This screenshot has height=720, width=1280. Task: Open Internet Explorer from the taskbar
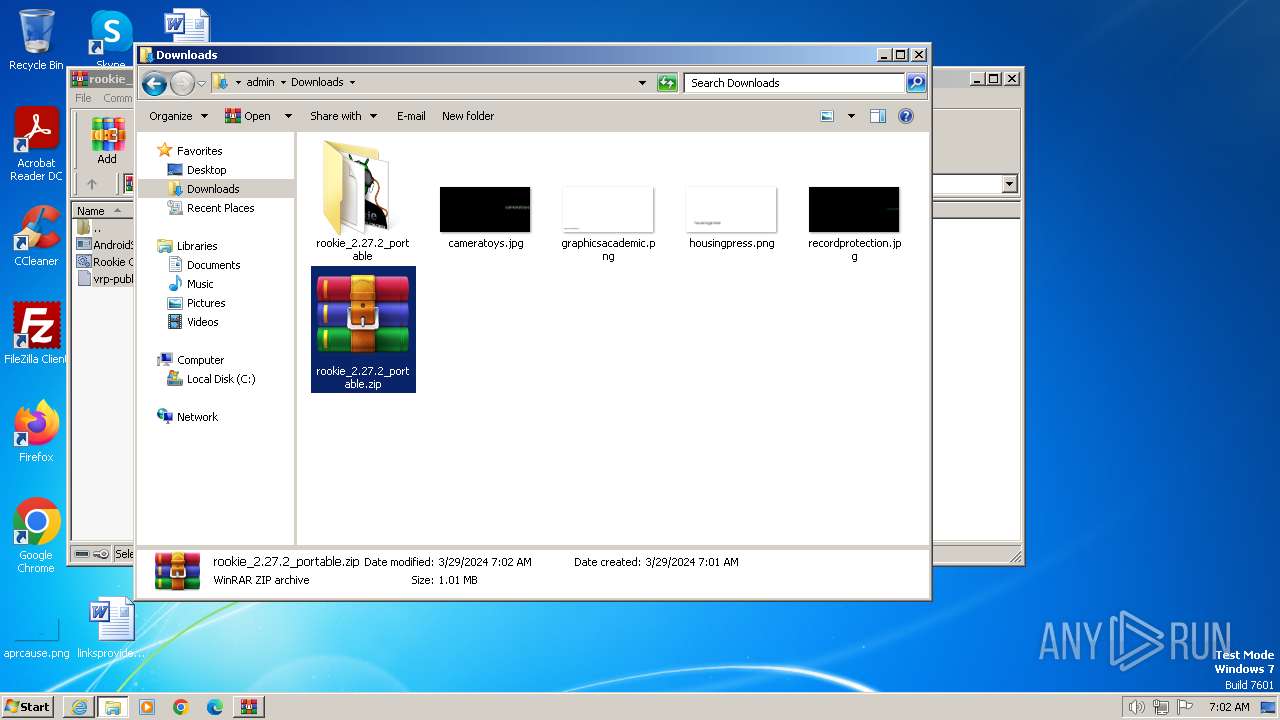pyautogui.click(x=79, y=707)
